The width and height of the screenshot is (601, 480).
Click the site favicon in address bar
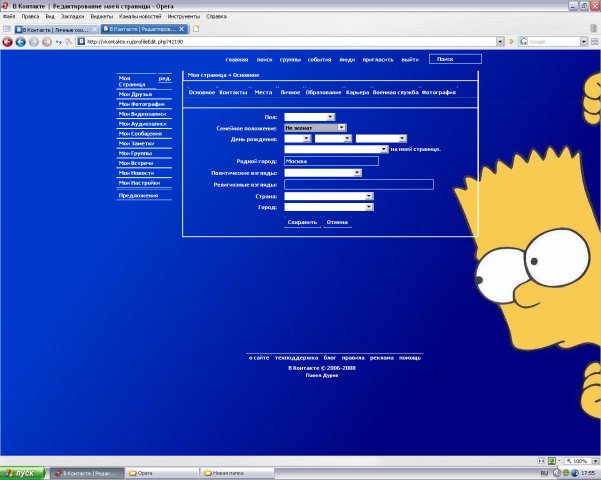click(x=81, y=41)
